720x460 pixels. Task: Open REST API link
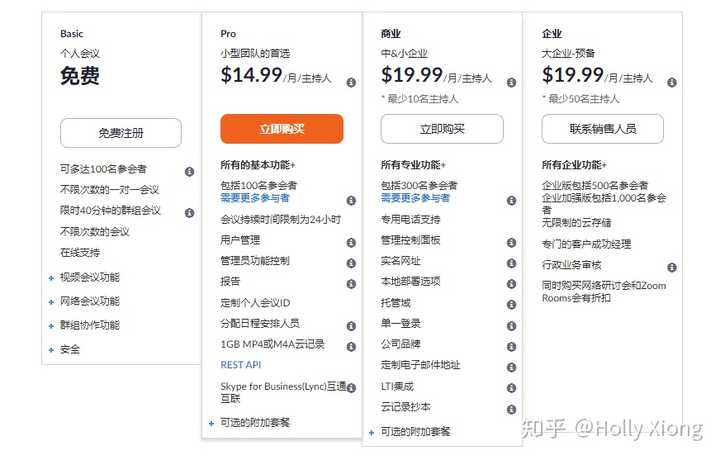point(241,365)
